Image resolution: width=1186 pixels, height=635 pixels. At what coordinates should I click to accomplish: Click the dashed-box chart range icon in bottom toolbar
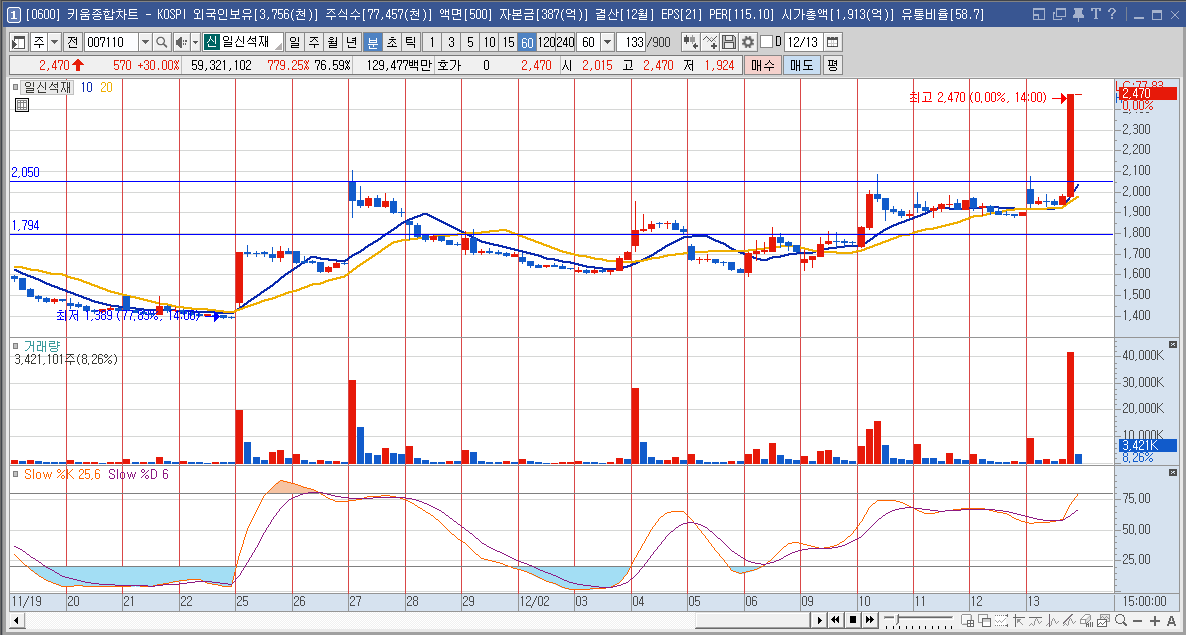coord(1002,621)
